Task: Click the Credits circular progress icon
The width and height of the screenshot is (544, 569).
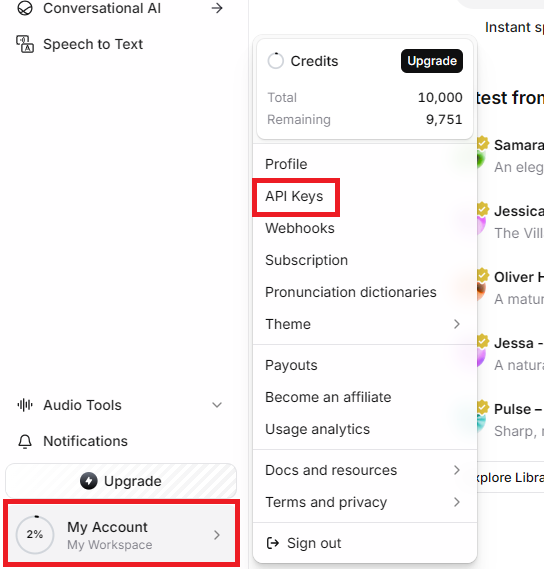Action: [275, 61]
